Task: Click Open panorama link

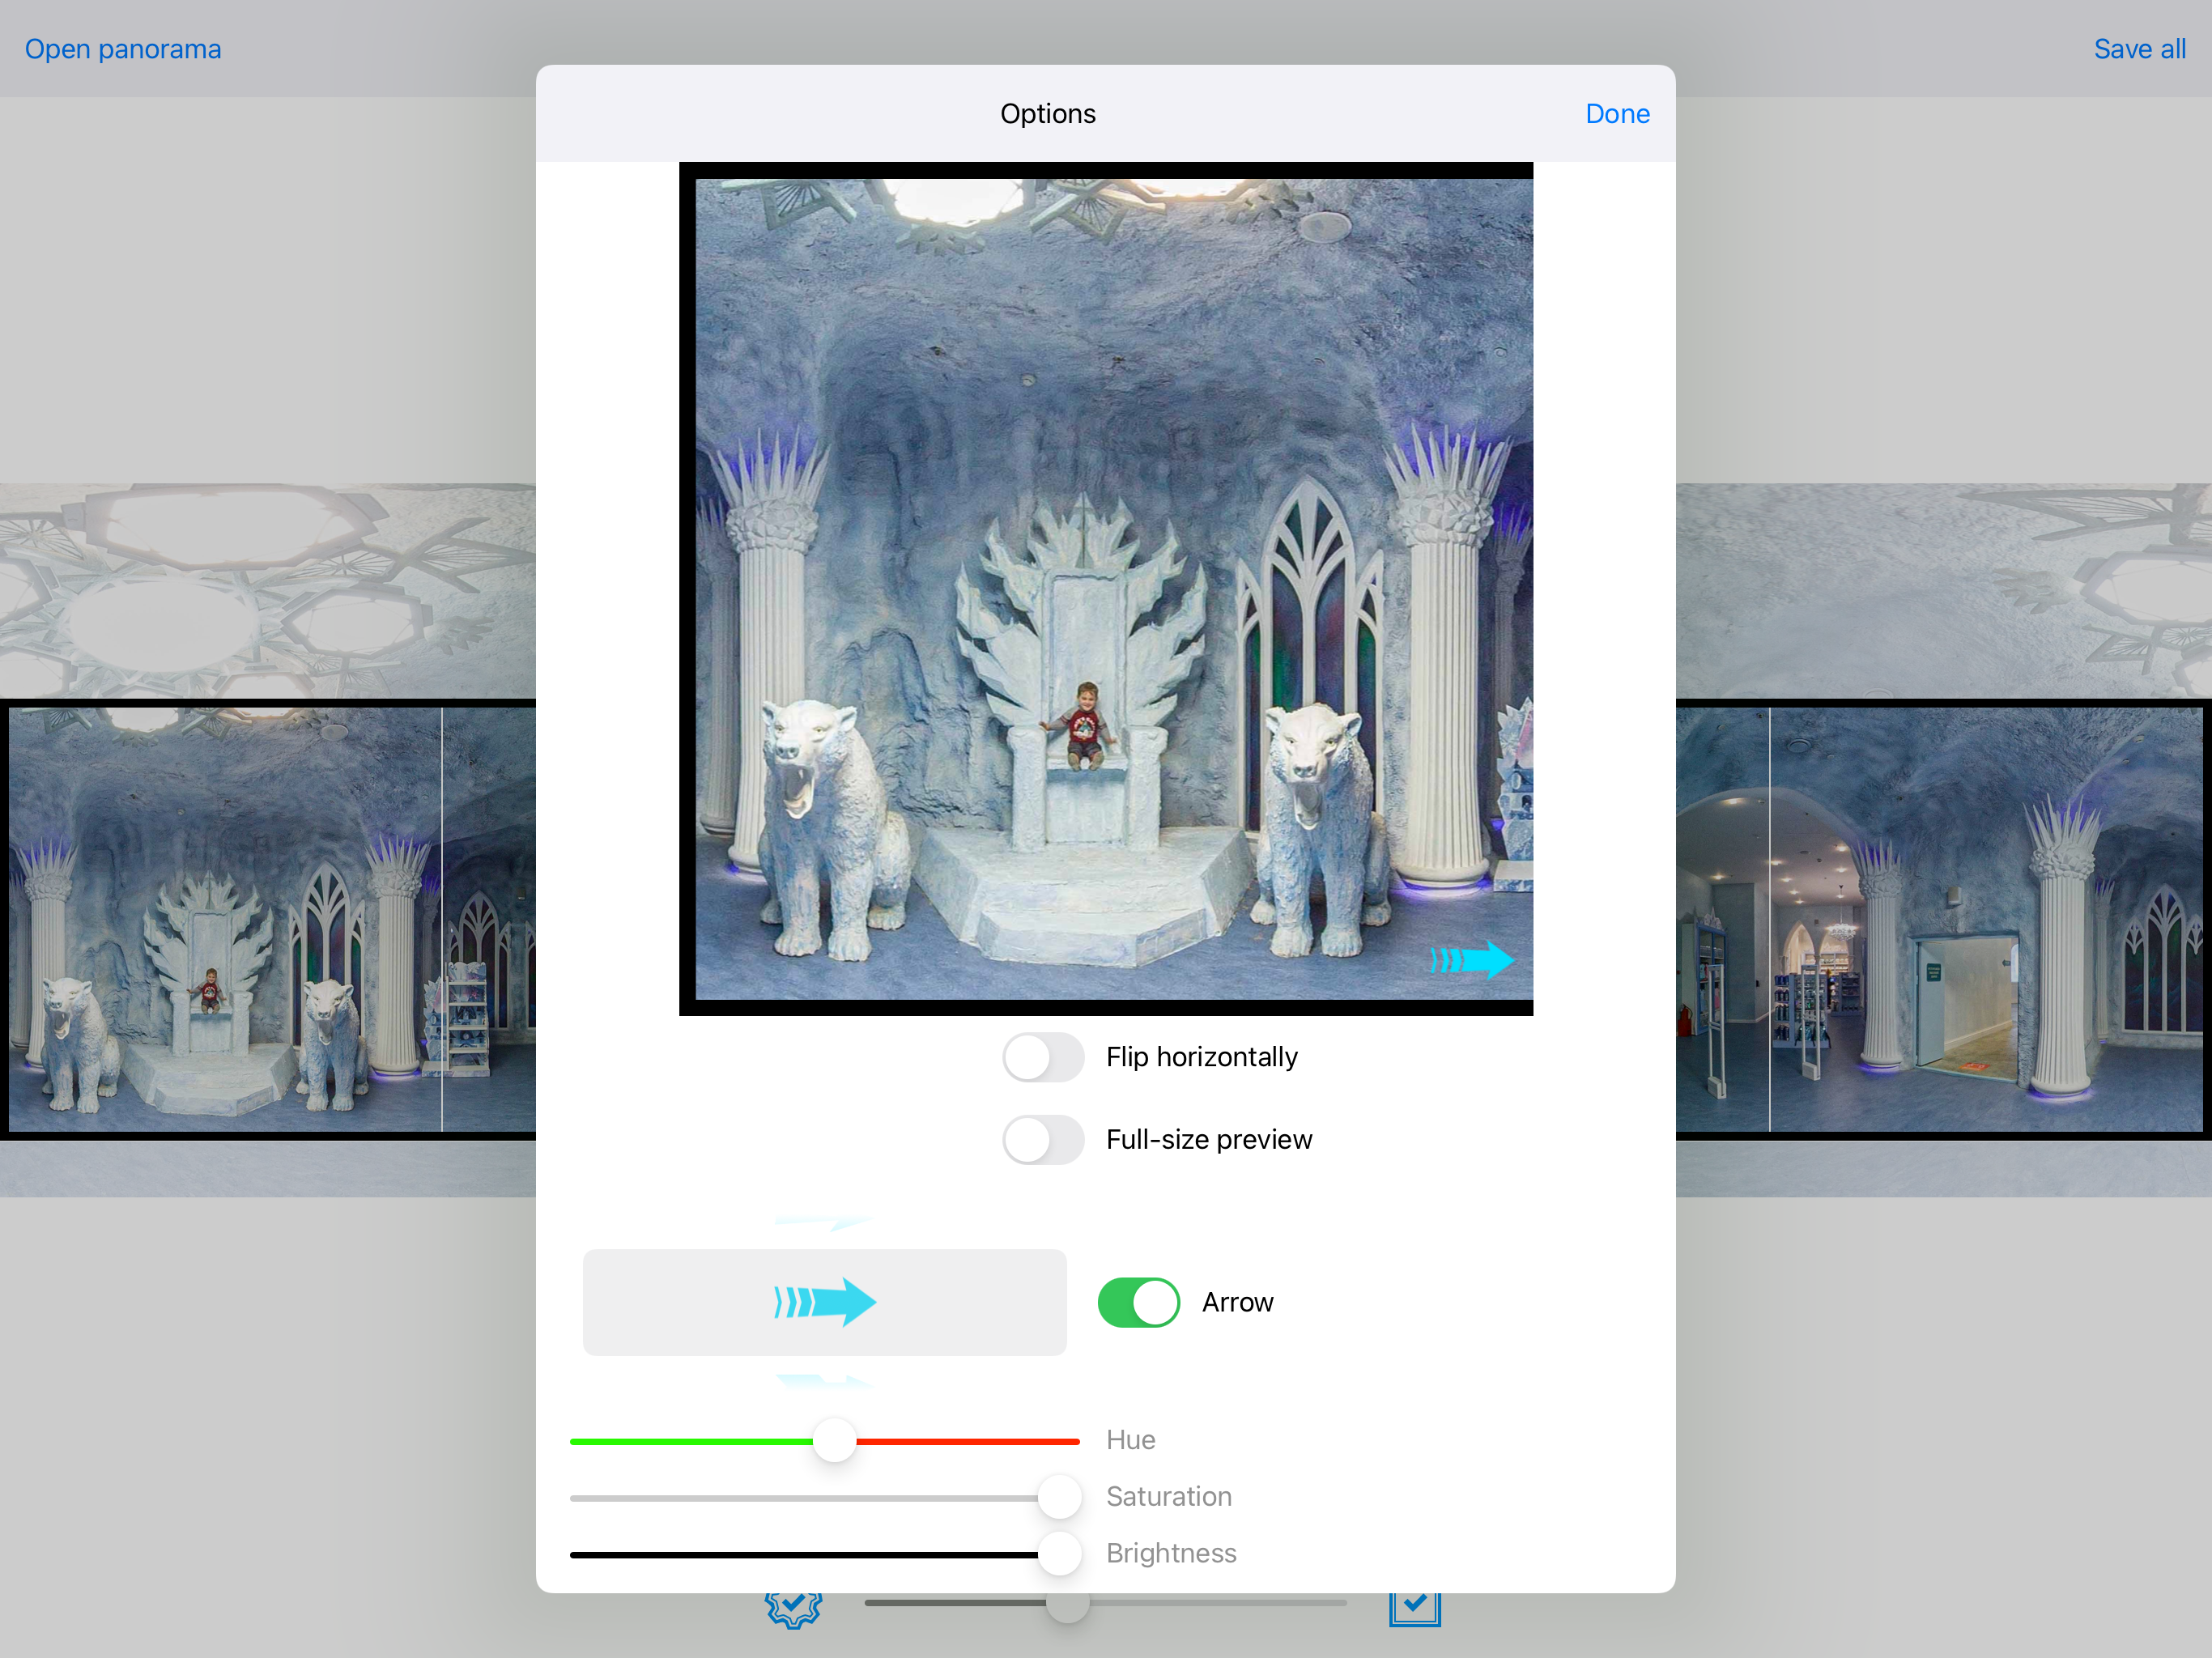Action: (x=123, y=49)
